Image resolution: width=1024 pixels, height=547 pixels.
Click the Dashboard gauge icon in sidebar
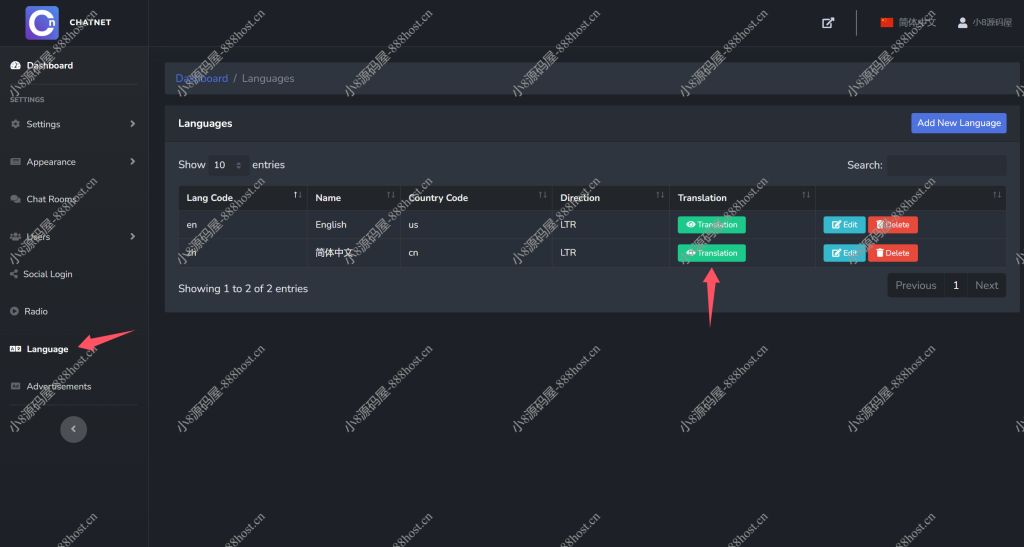[x=15, y=65]
